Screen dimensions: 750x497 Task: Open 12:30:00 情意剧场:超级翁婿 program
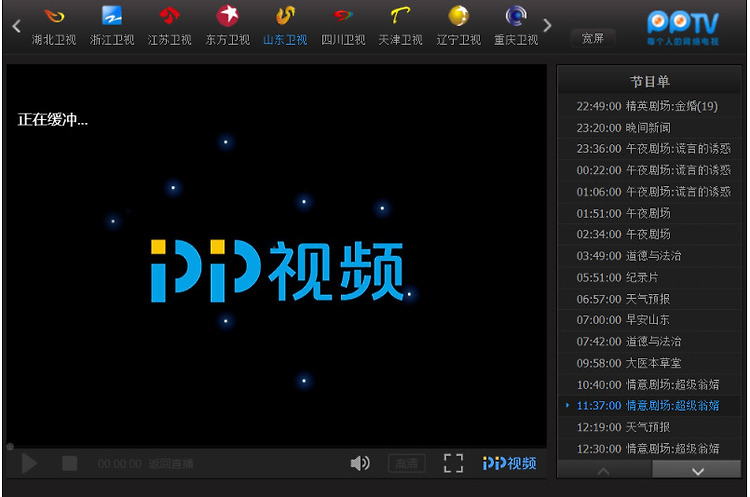649,449
